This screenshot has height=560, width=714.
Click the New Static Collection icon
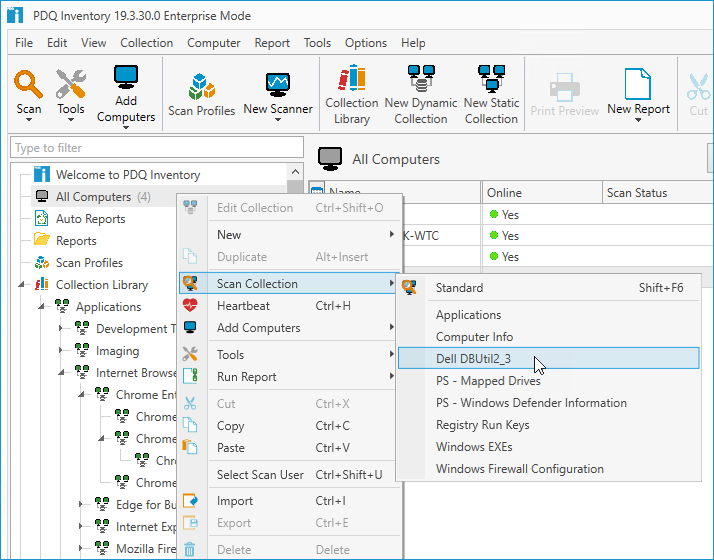click(x=491, y=78)
